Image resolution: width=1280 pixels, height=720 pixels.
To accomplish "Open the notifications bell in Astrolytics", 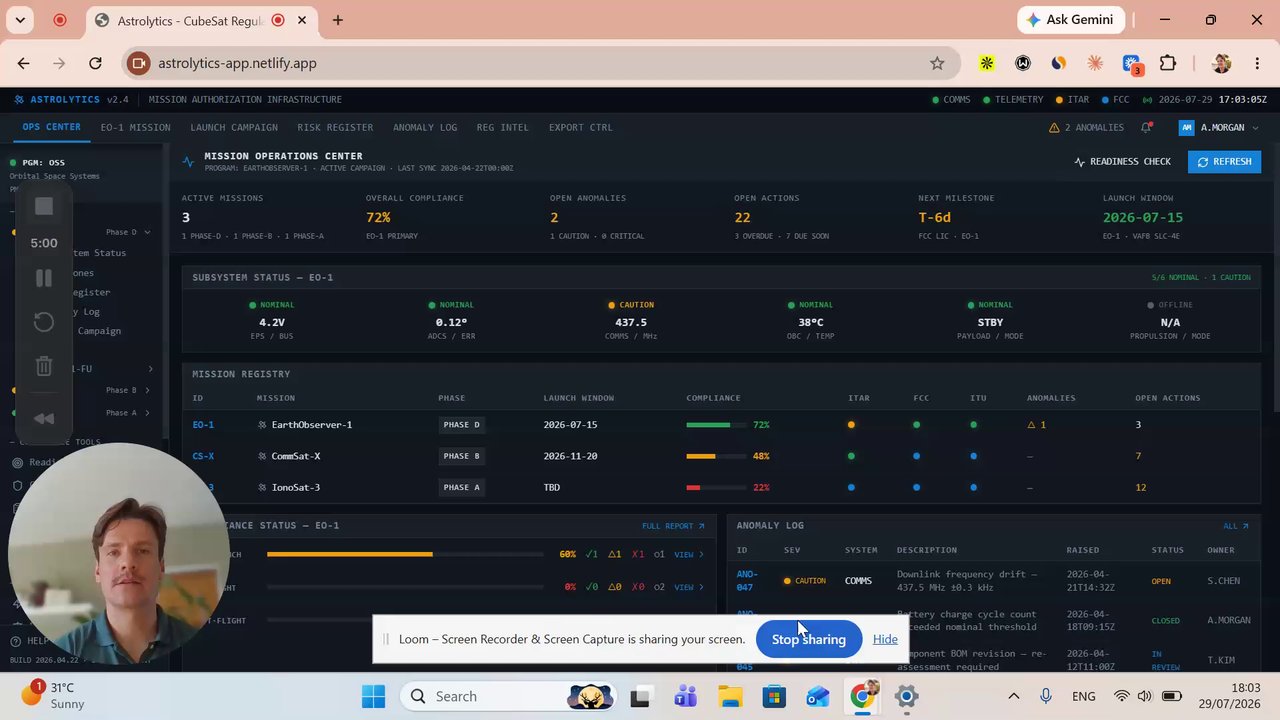I will click(1147, 127).
